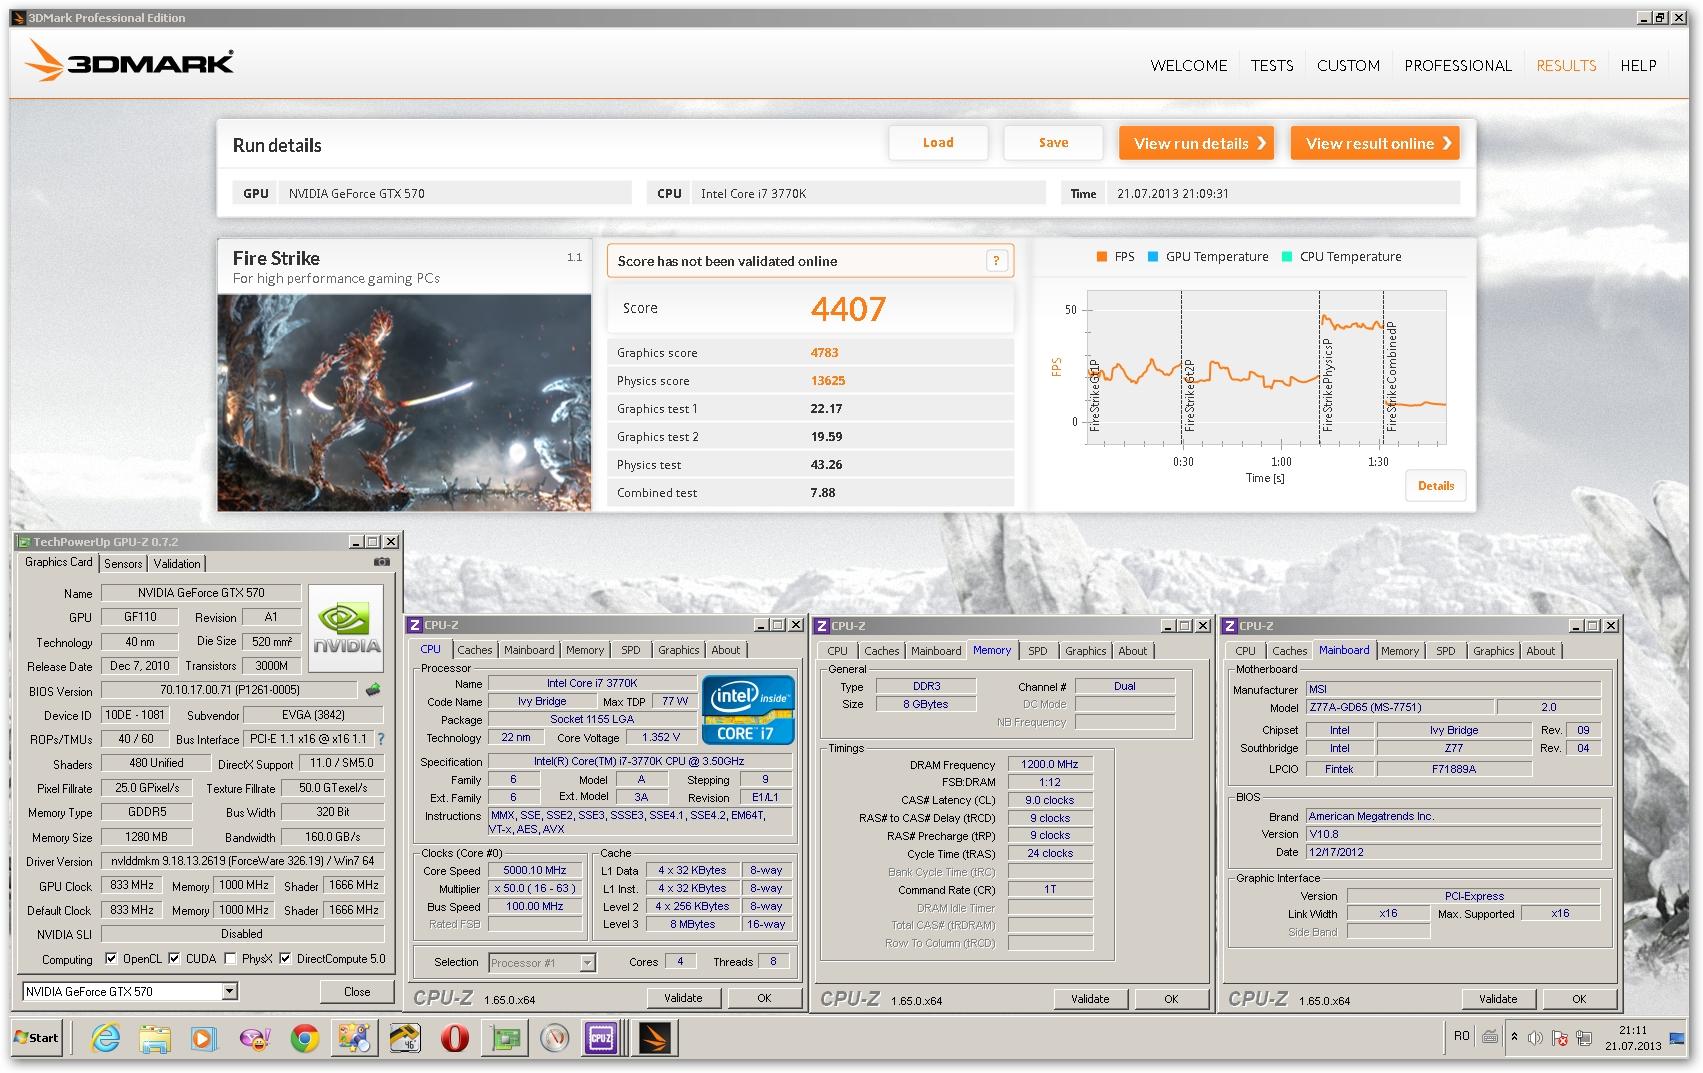Click Validate in the first CPU-Z window
The width and height of the screenshot is (1703, 1073).
tap(683, 998)
